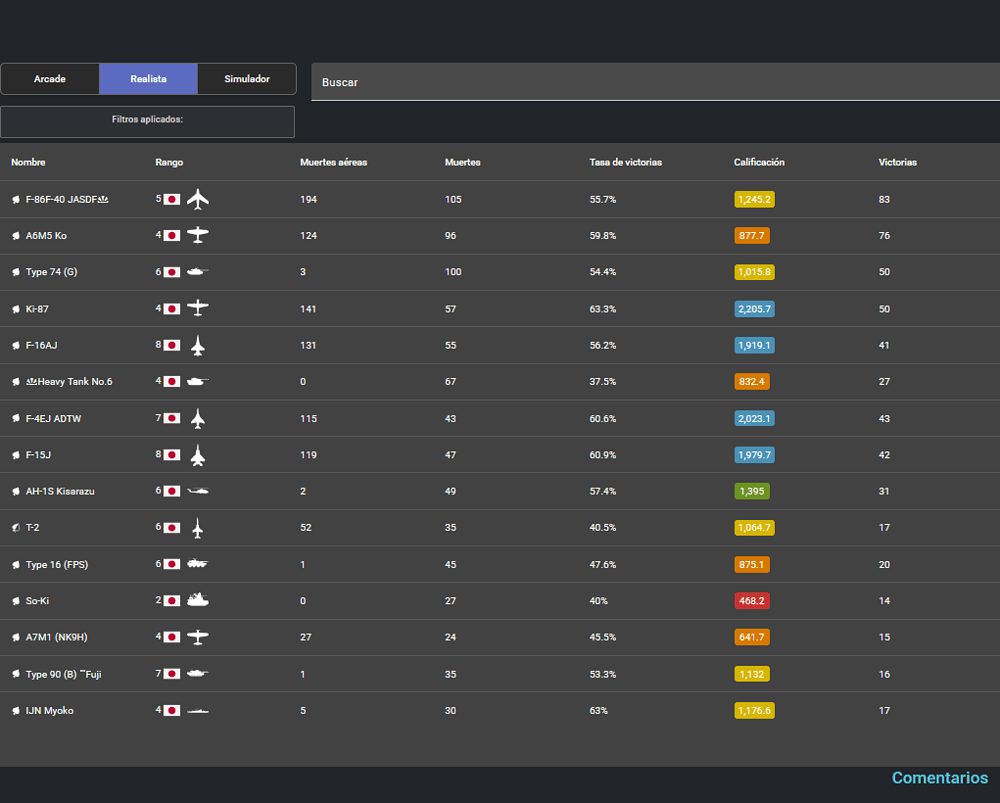Click the Buscar search field
Viewport: 1000px width, 803px height.
point(655,82)
